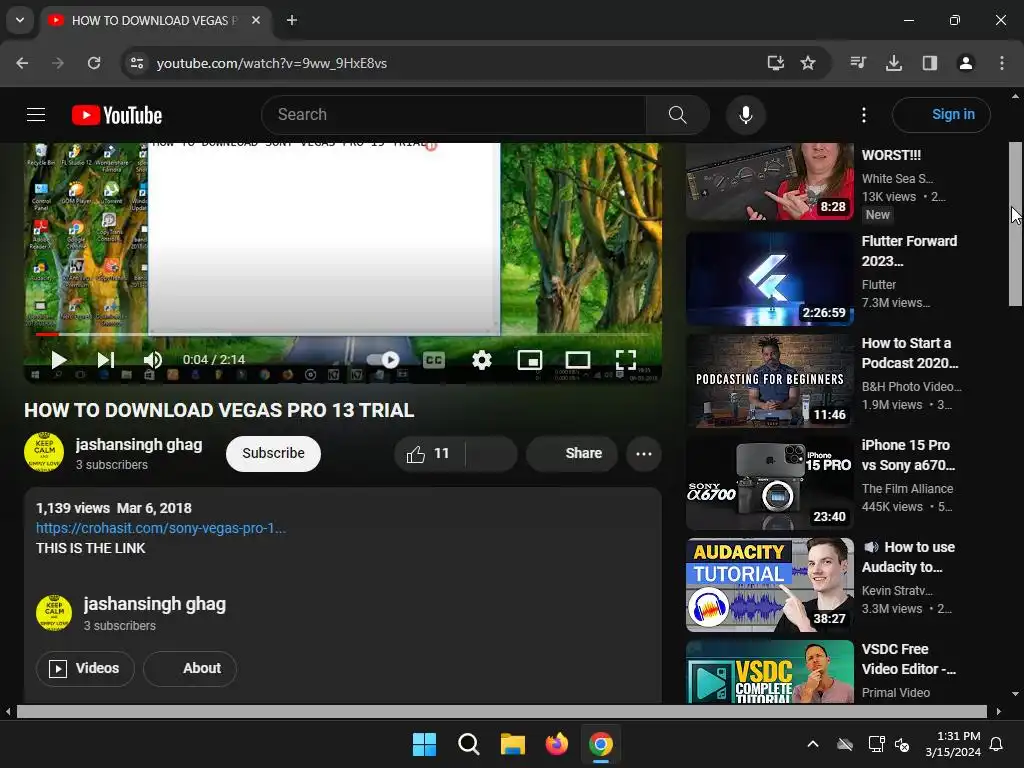Open Chrome profile menu
The image size is (1024, 768).
pyautogui.click(x=966, y=63)
